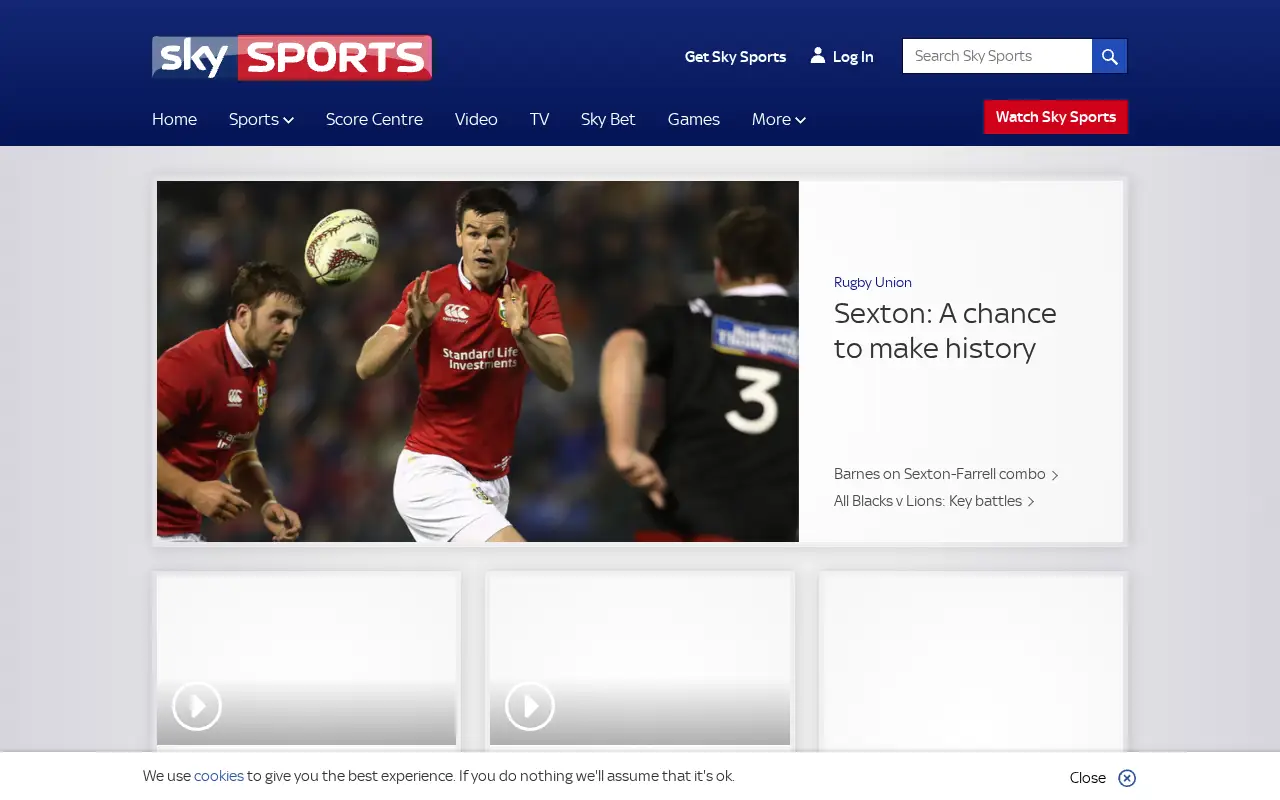The height and width of the screenshot is (800, 1280).
Task: Expand the Sports dropdown menu
Action: (261, 119)
